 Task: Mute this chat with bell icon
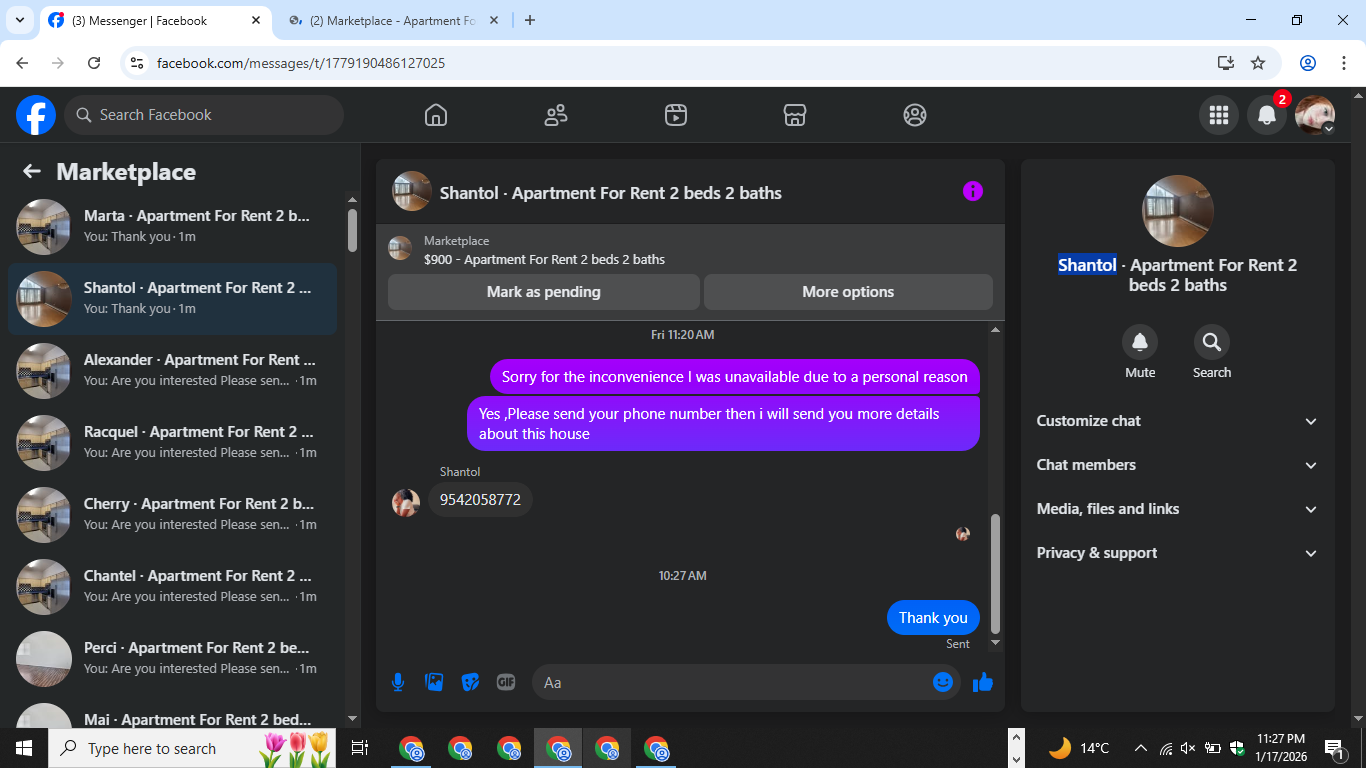(x=1140, y=342)
